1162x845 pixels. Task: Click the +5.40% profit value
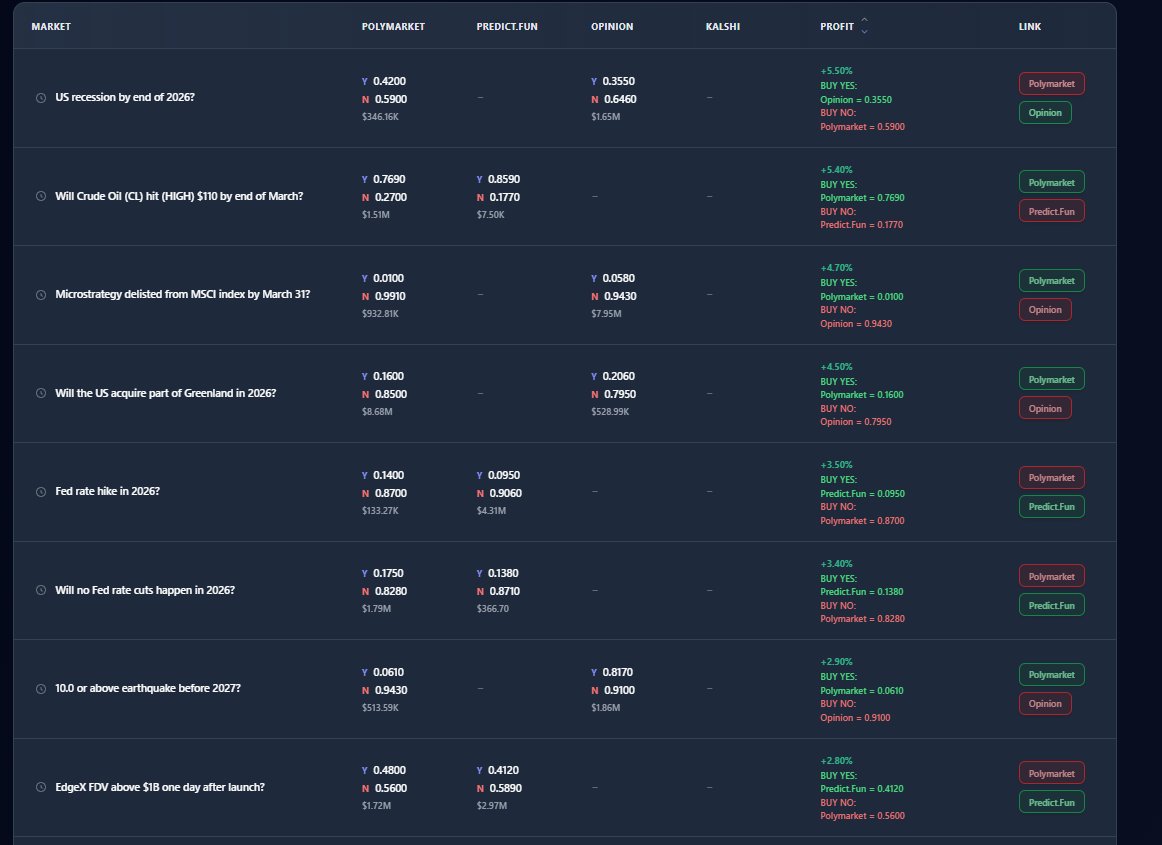point(836,170)
